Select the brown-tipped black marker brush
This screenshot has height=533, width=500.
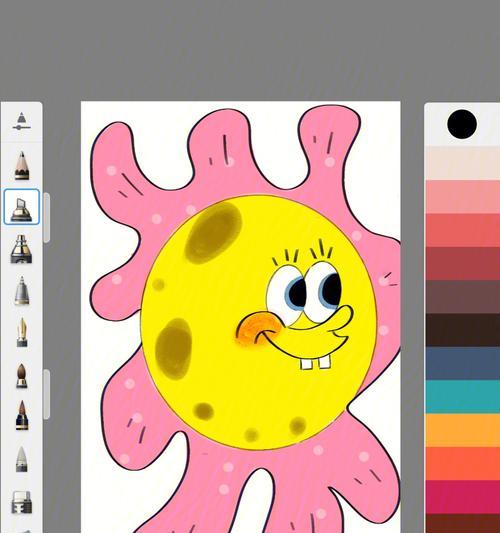coord(22,415)
